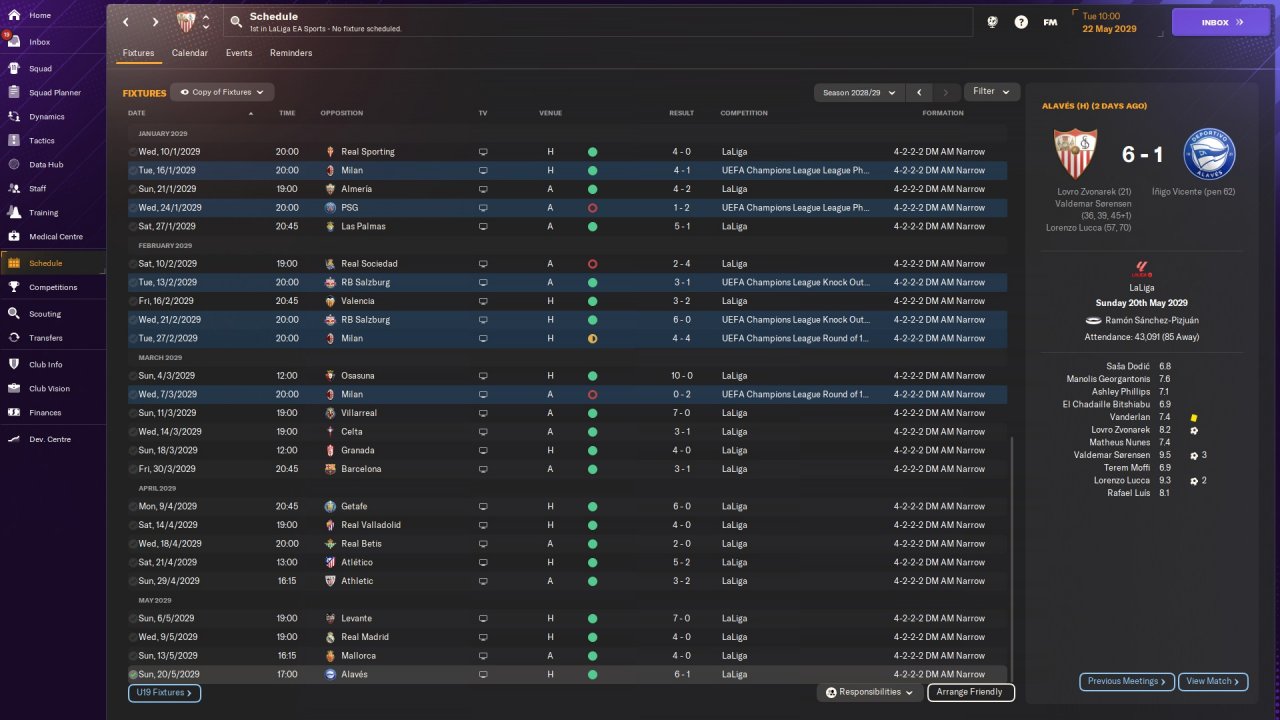Image resolution: width=1280 pixels, height=720 pixels.
Task: Open the Squad shirt icon
Action: pyautogui.click(x=14, y=69)
